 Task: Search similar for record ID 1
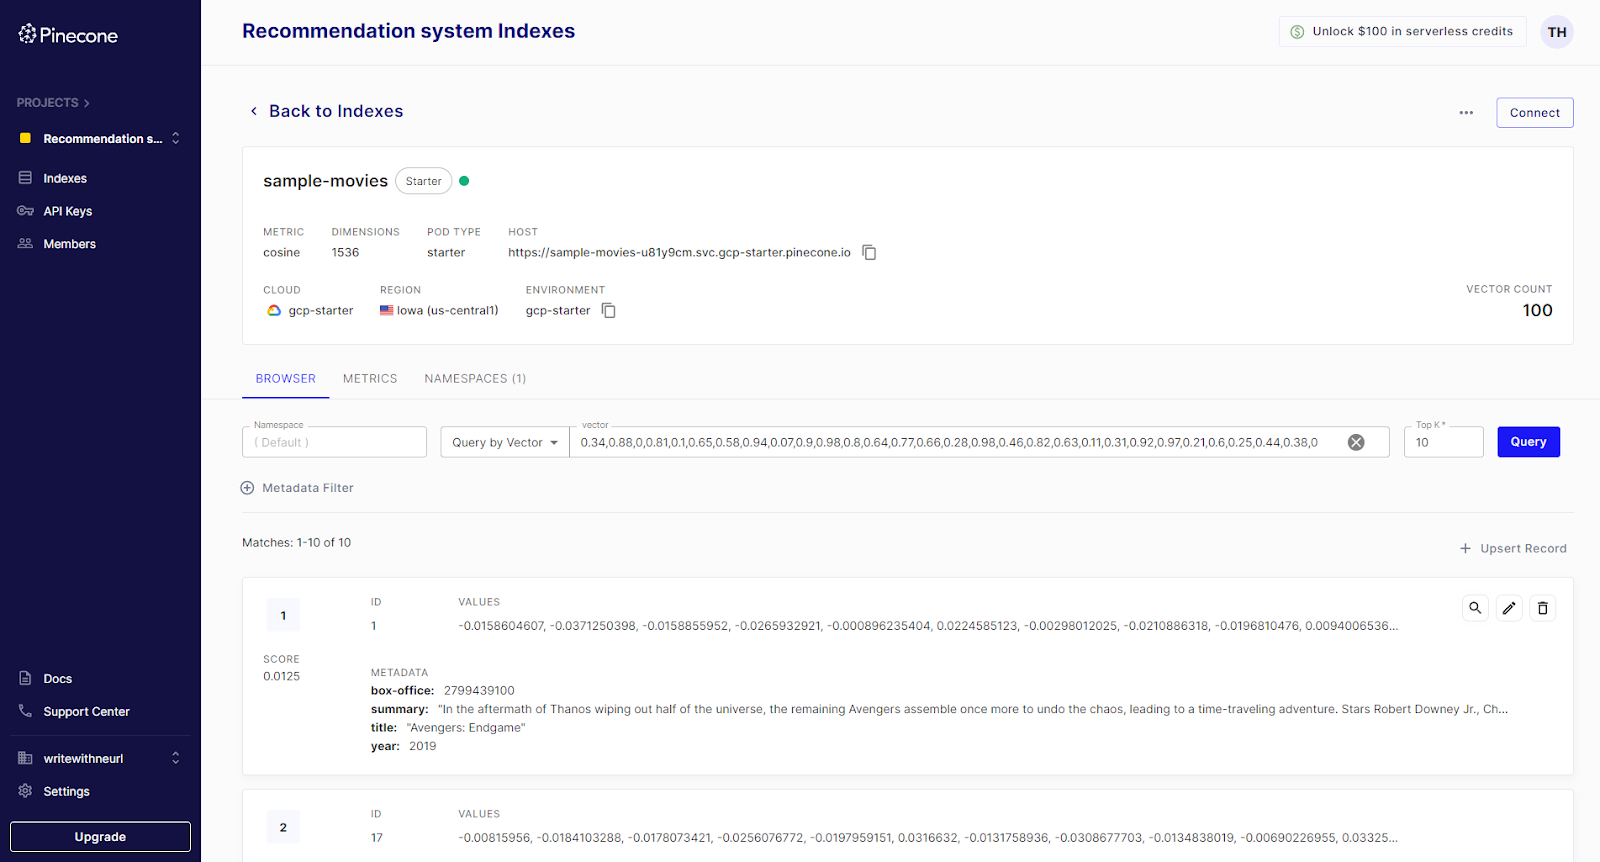point(1475,608)
